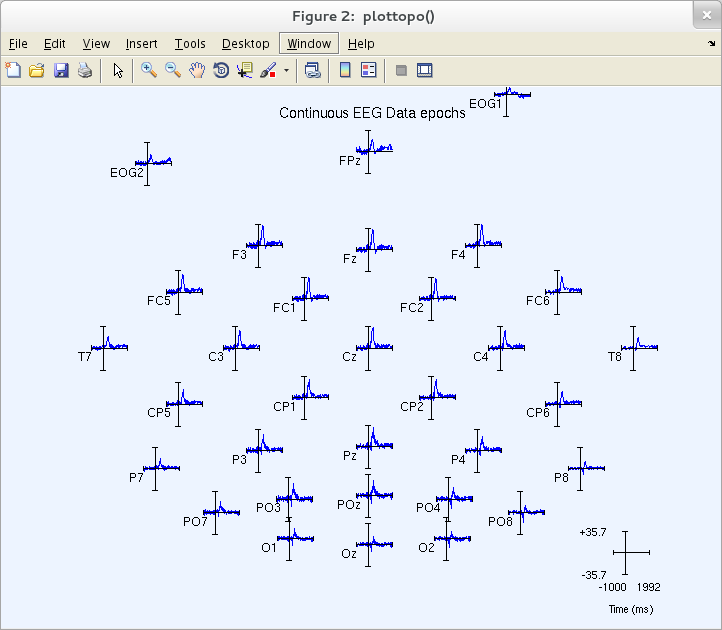The width and height of the screenshot is (722, 630).
Task: Expand the Brush color dropdown arrow
Action: coord(287,71)
